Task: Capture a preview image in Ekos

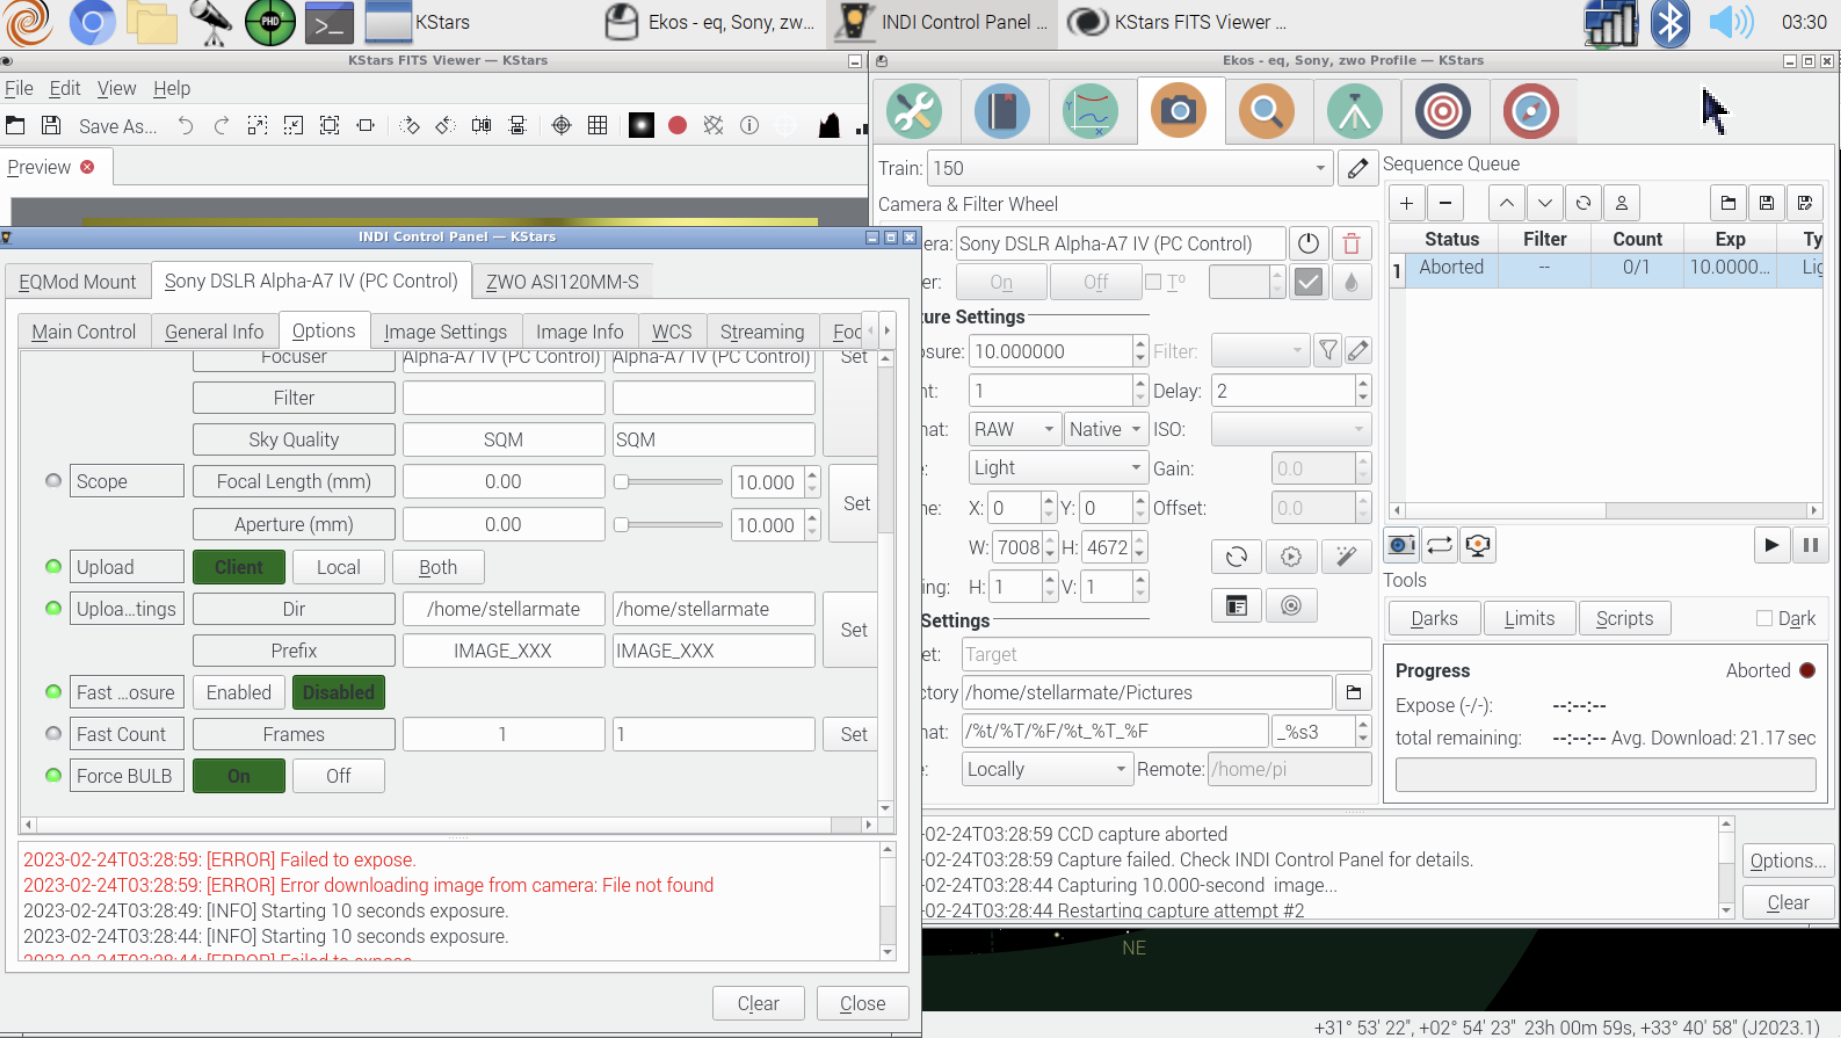Action: click(x=1401, y=545)
